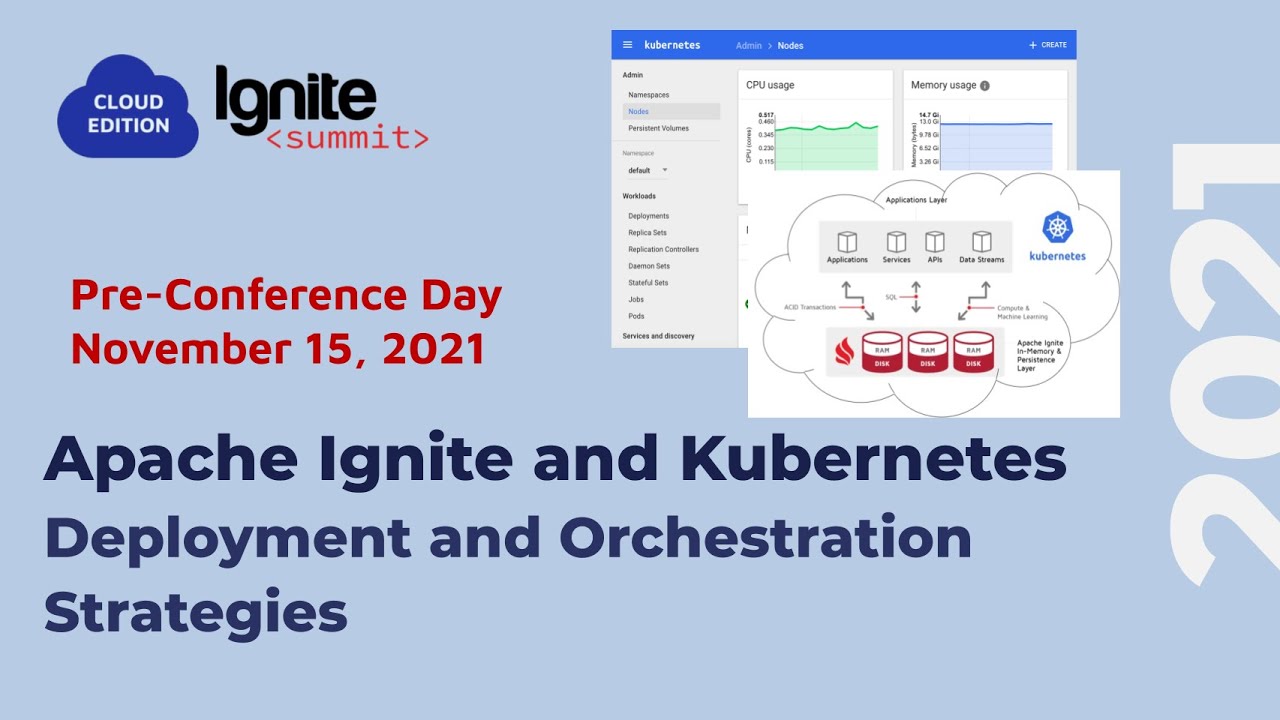Click the Nodes breadcrumb in header
Screen dimensions: 1280x720
790,46
